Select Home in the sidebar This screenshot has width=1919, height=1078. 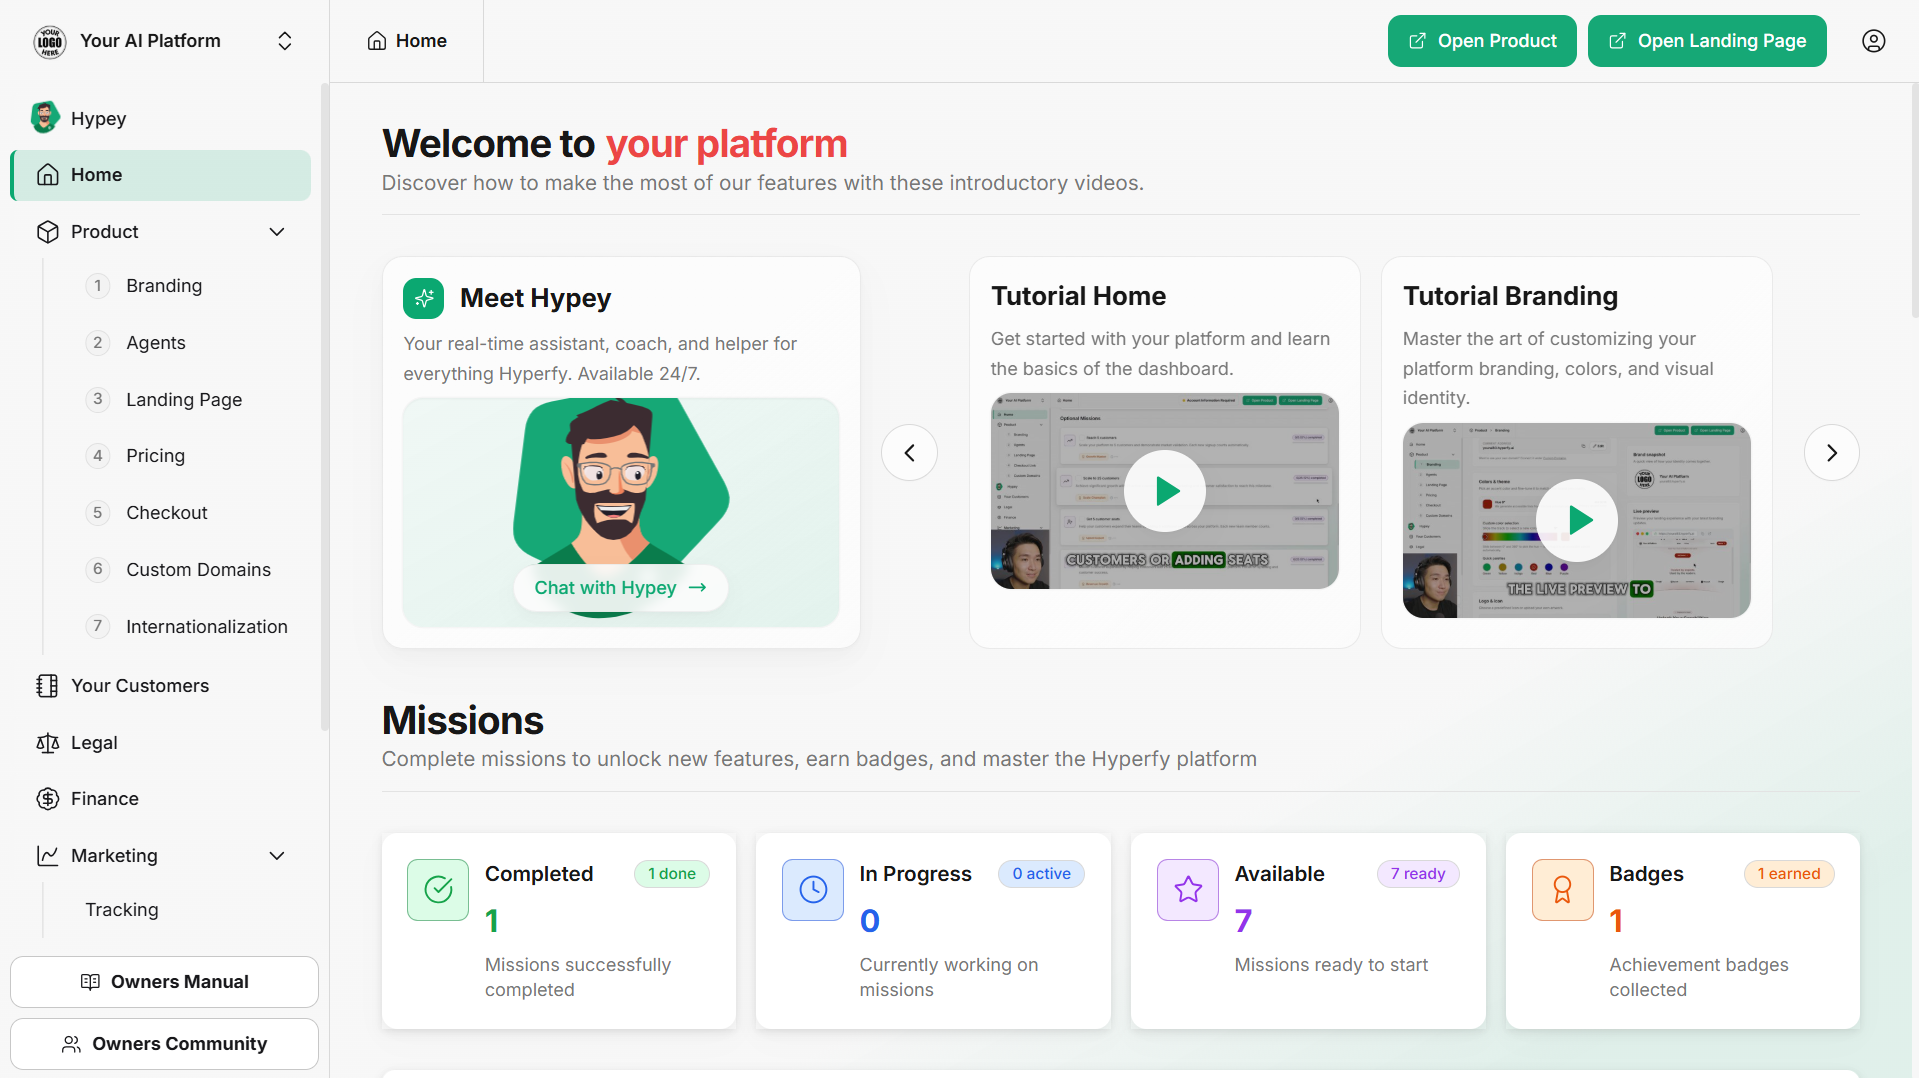(x=161, y=175)
